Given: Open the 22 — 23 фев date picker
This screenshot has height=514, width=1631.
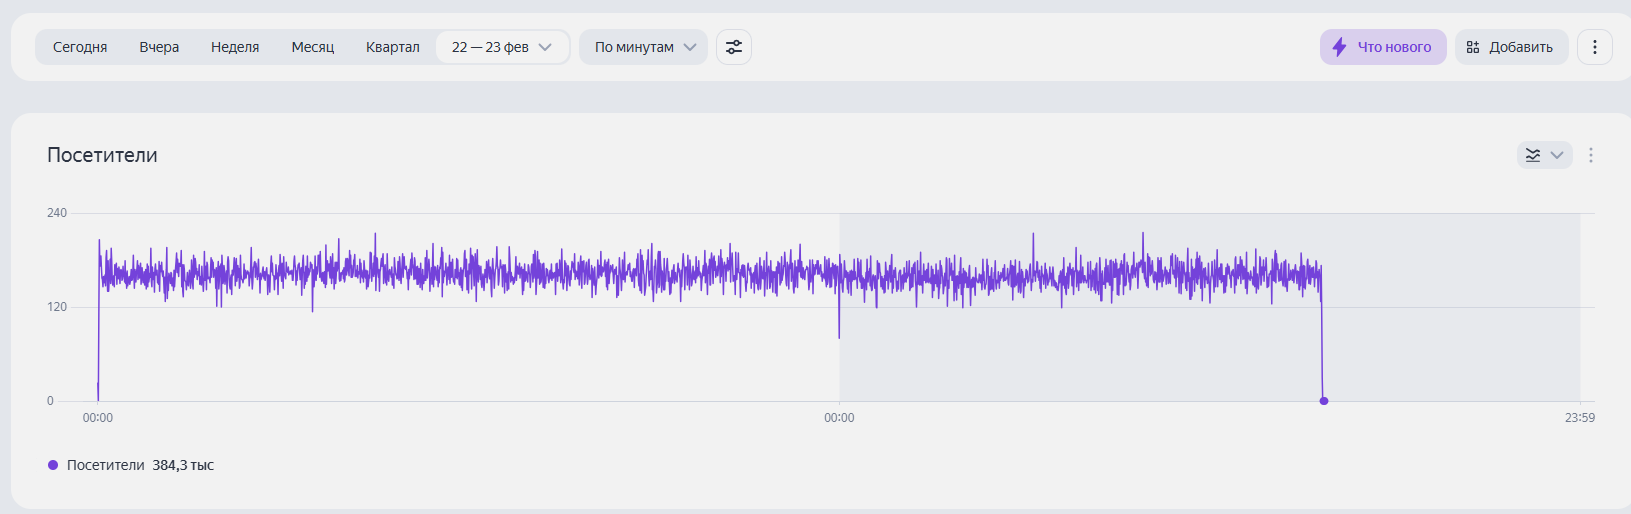Looking at the screenshot, I should [502, 47].
